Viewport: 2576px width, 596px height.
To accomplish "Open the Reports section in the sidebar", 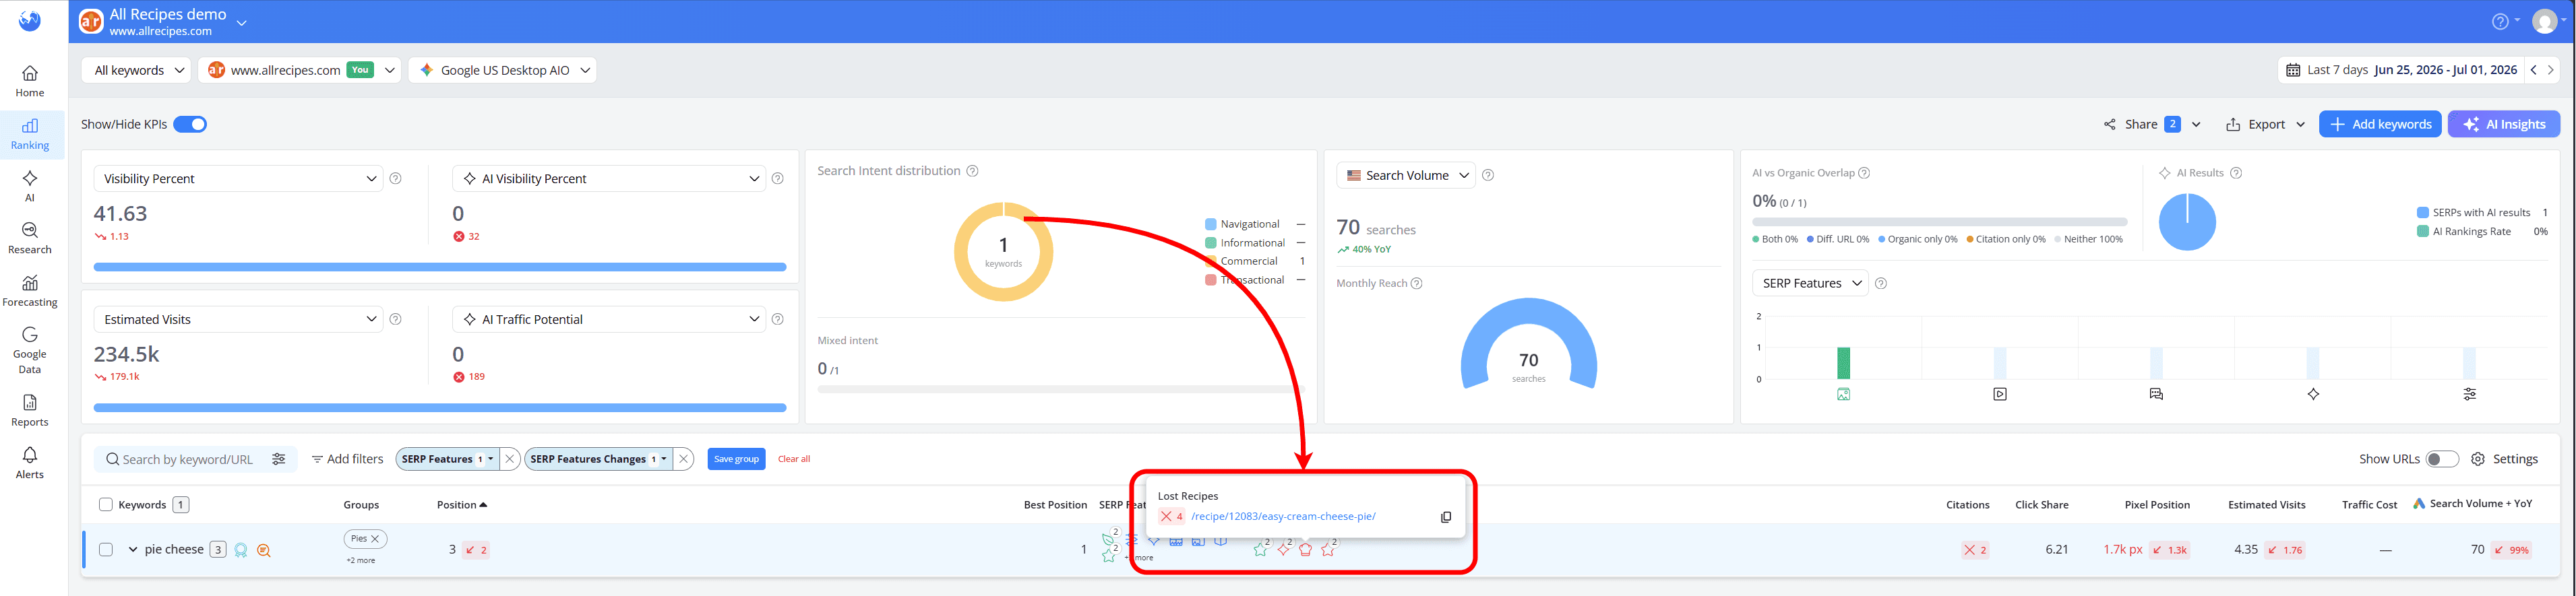I will tap(30, 410).
